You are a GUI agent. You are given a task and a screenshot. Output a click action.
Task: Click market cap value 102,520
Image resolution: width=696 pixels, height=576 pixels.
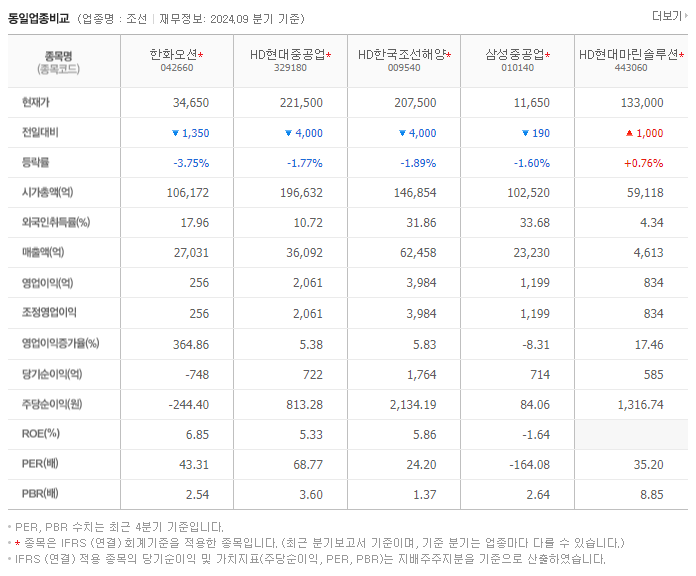tap(529, 193)
